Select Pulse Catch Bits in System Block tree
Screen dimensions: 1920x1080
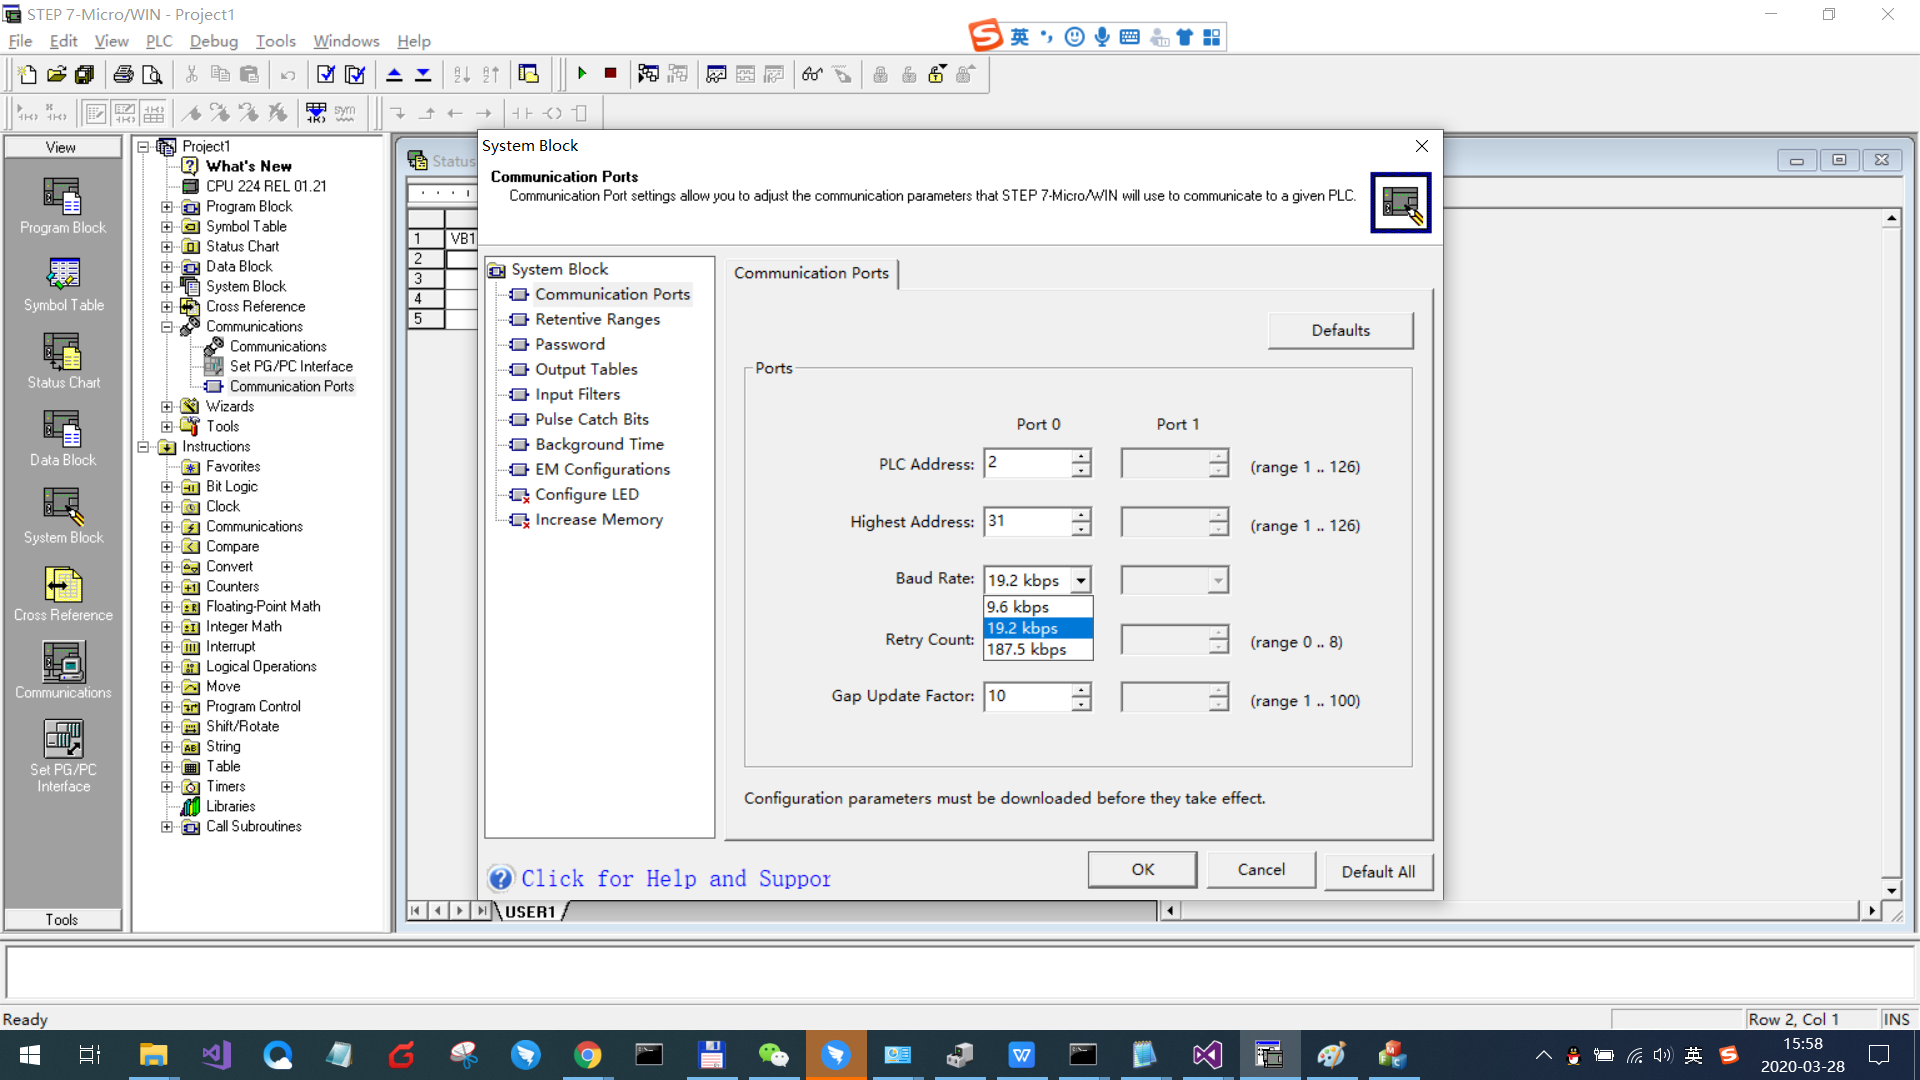(592, 420)
